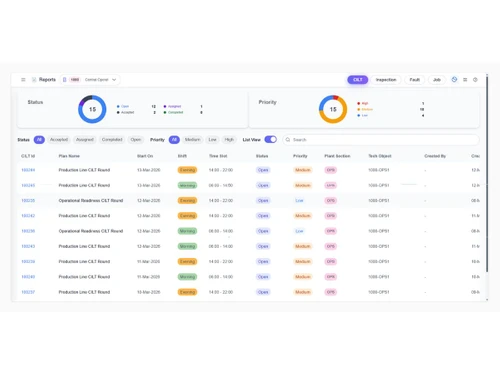Sort by Shift column header
This screenshot has height=375, width=500.
182,156
